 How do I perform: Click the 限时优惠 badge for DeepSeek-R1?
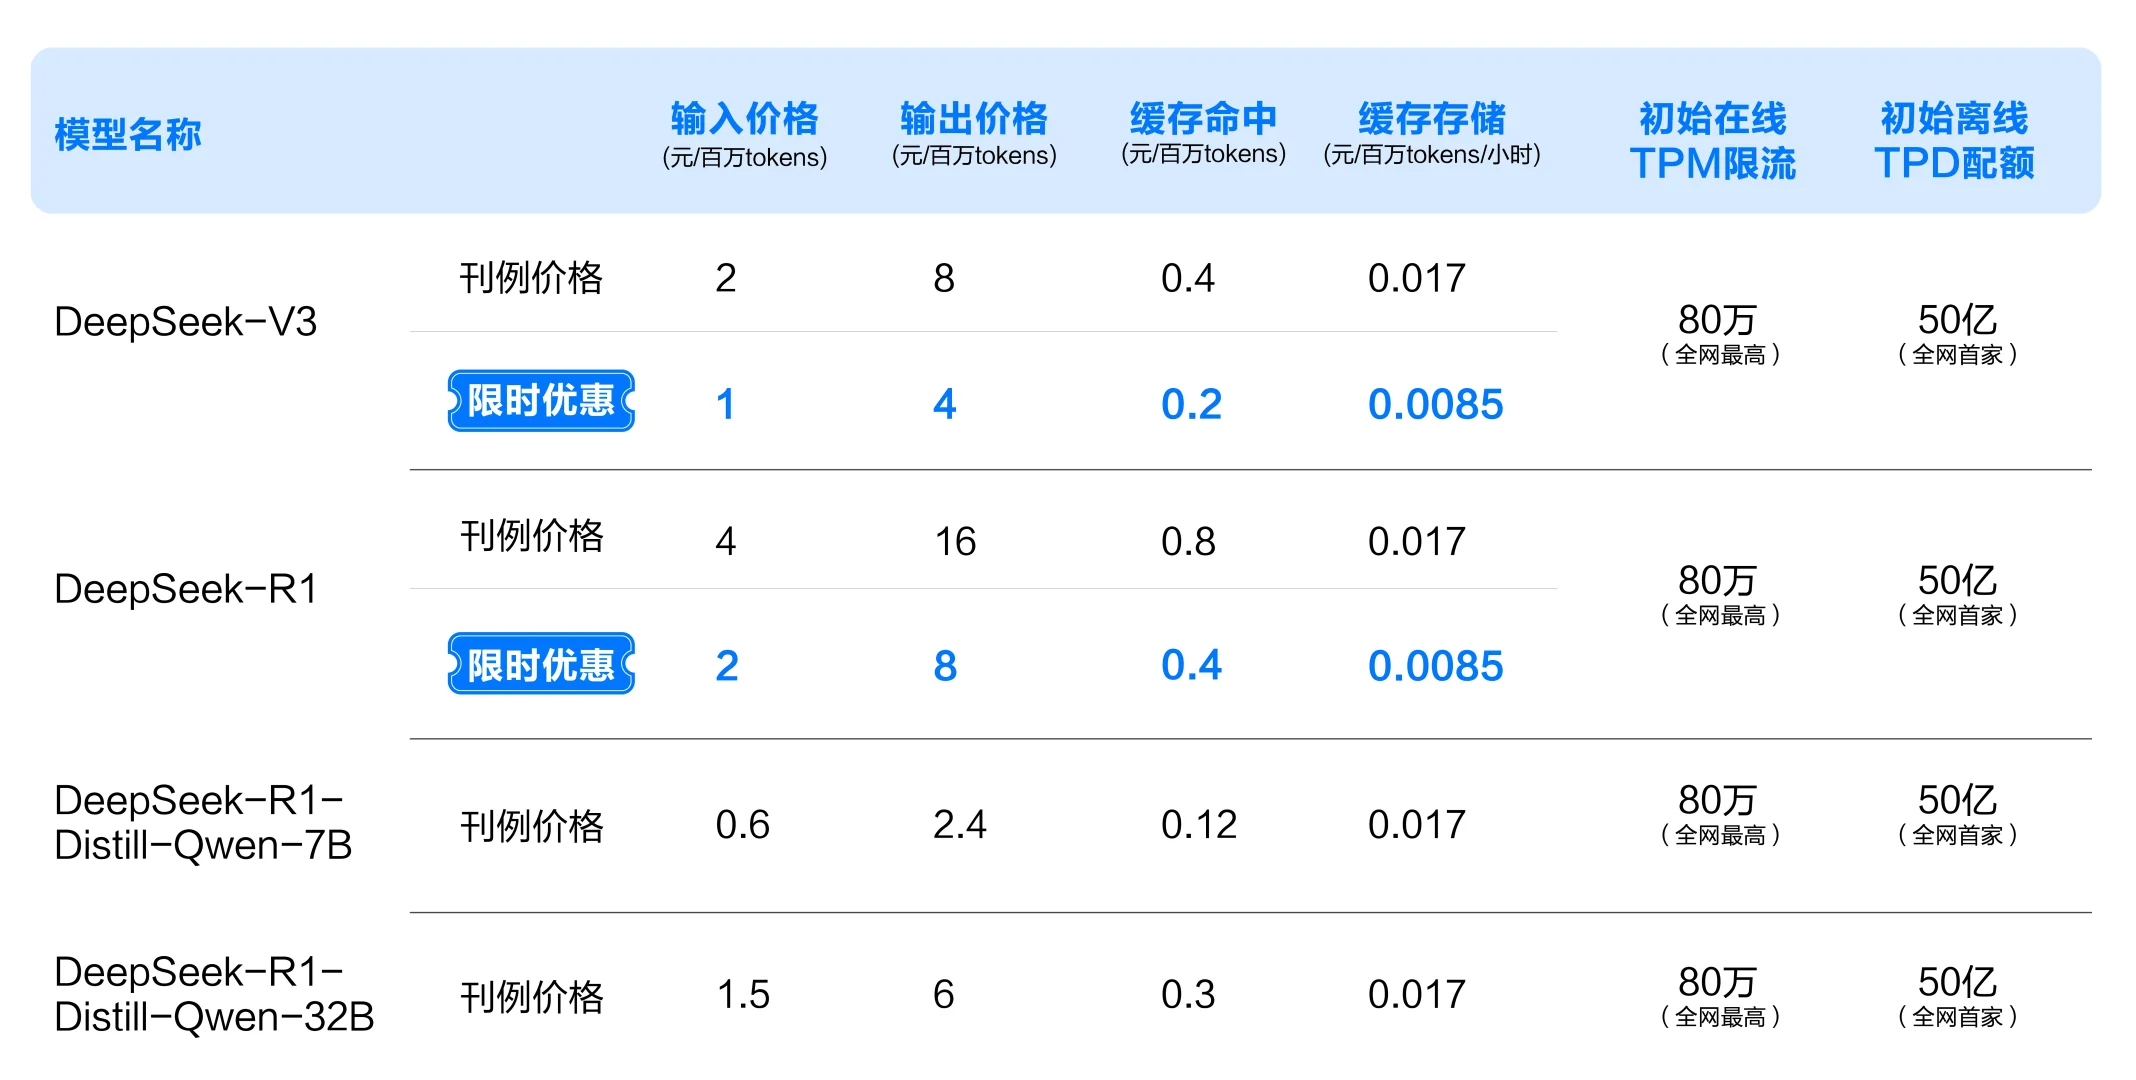(x=540, y=663)
